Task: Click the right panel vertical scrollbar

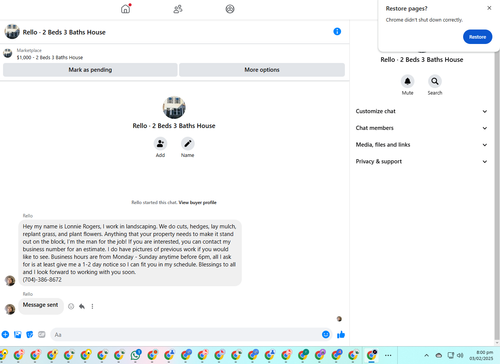Action: coord(497,197)
